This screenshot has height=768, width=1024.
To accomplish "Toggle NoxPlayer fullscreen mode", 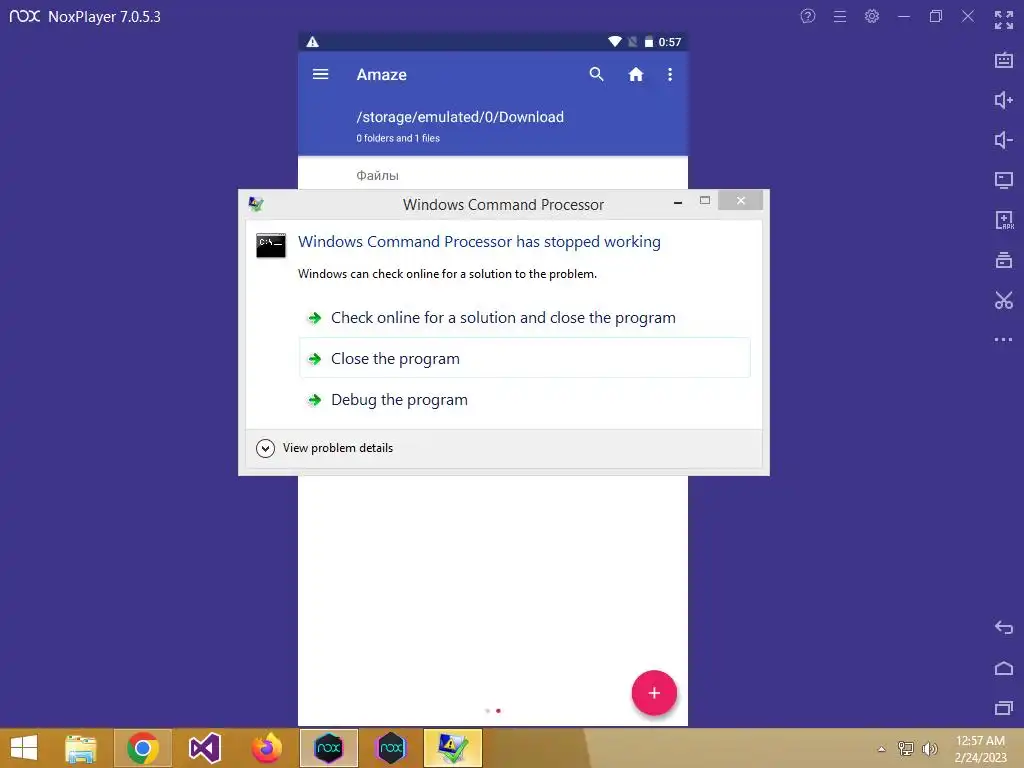I will (1004, 20).
